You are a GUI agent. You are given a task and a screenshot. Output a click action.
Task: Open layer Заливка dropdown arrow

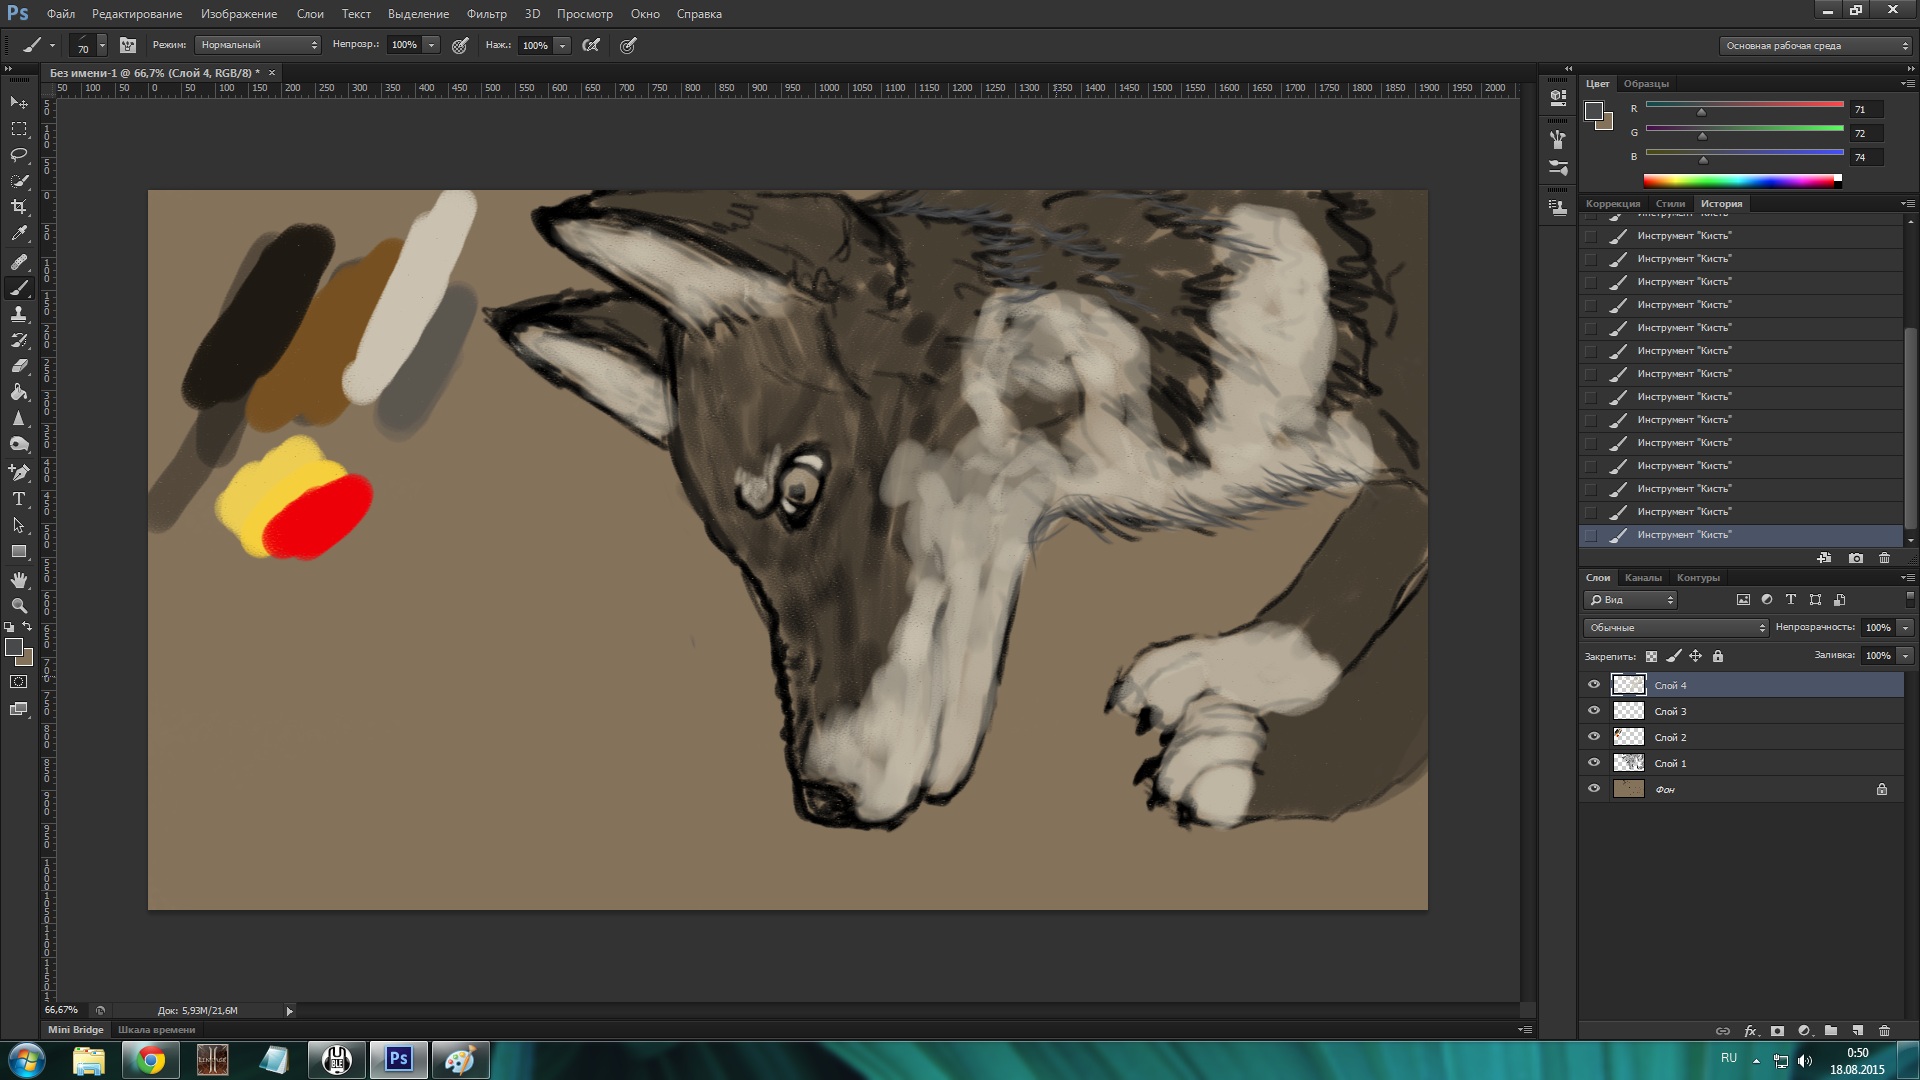tap(1905, 656)
